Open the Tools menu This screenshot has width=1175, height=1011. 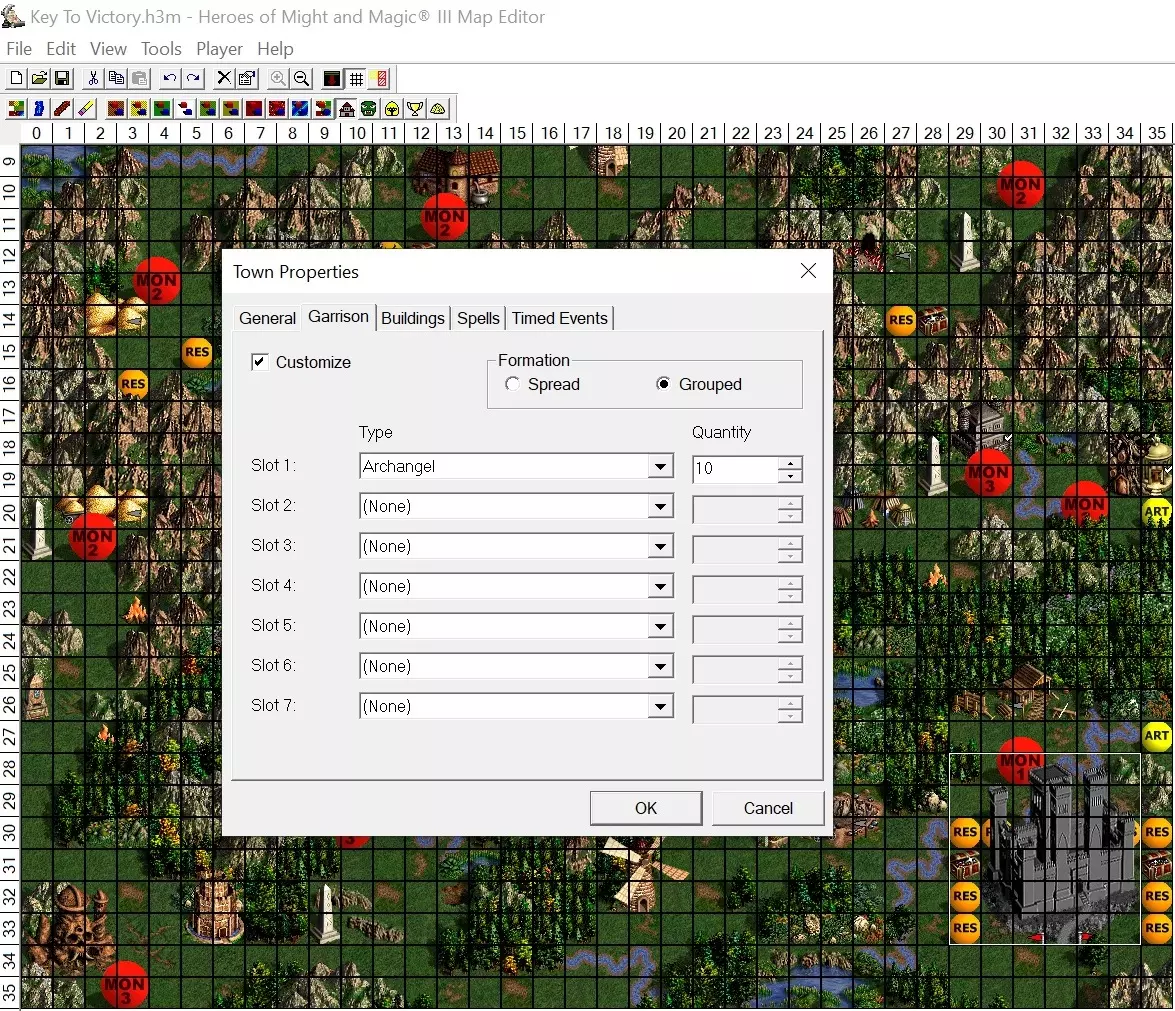(161, 49)
